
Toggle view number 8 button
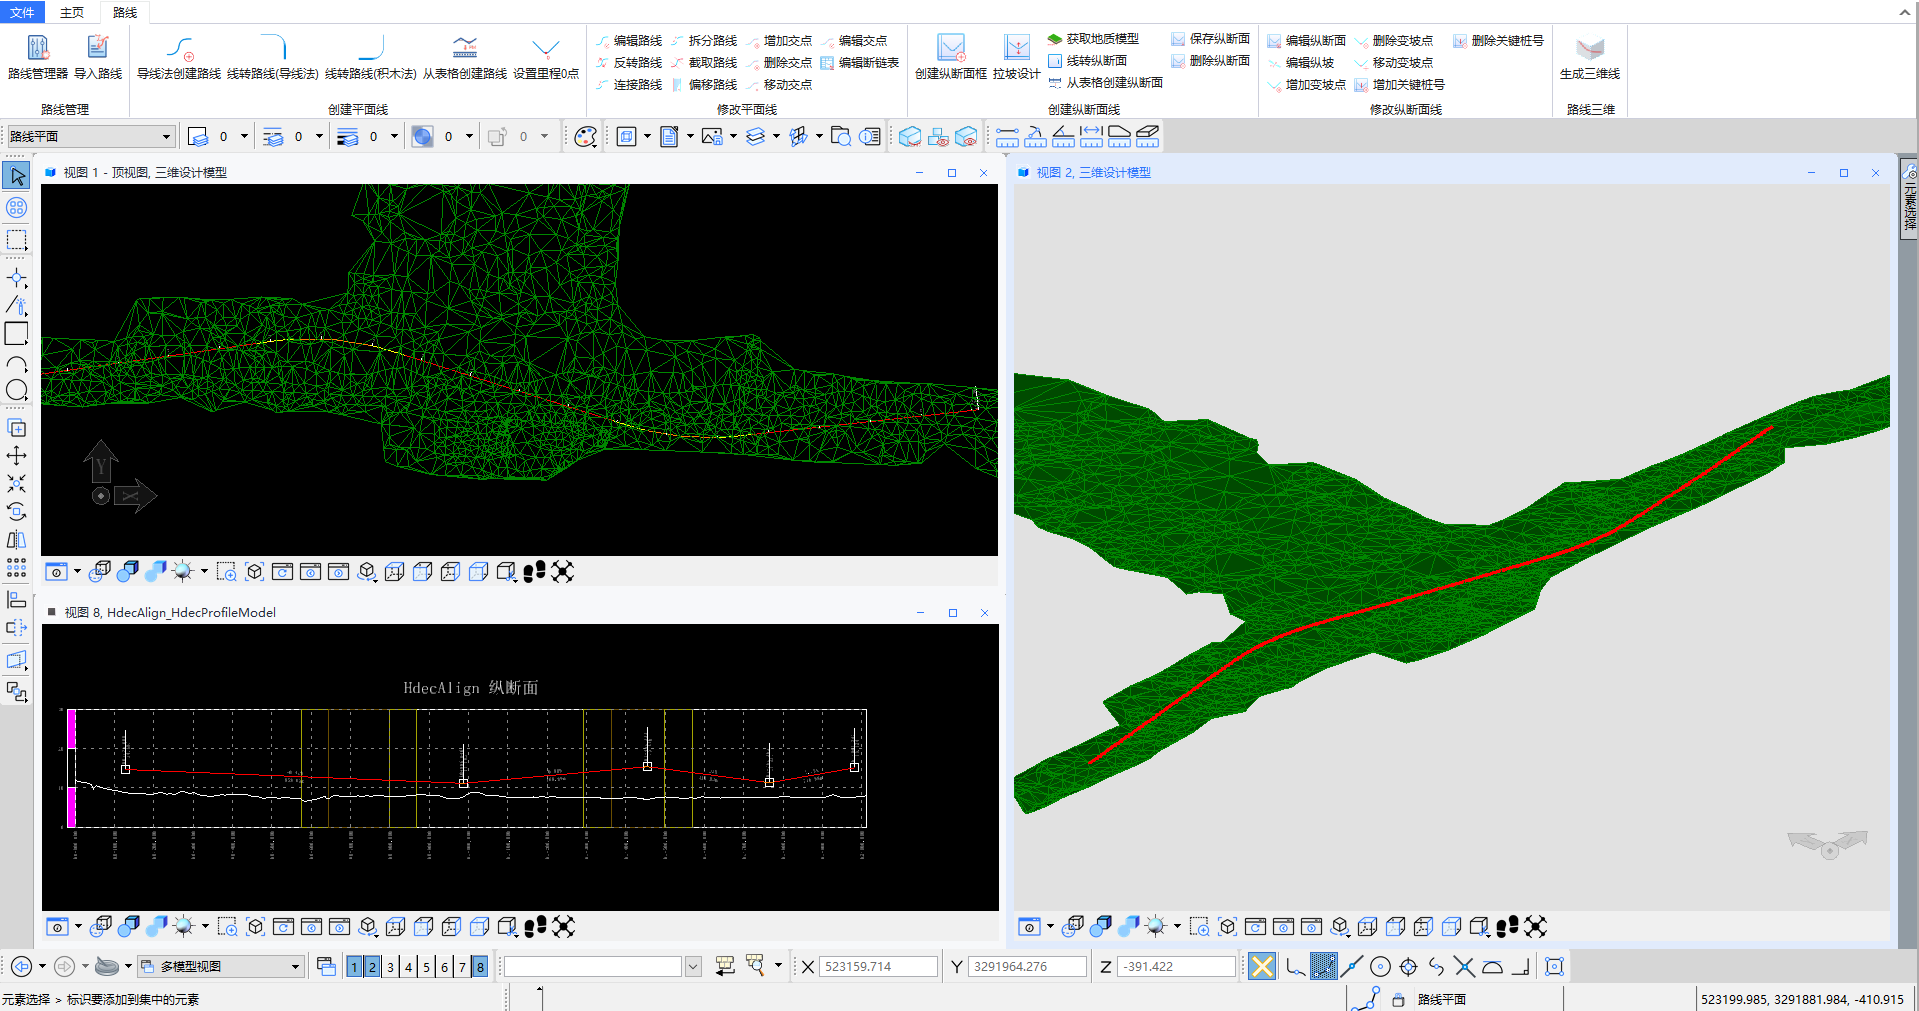click(x=480, y=967)
